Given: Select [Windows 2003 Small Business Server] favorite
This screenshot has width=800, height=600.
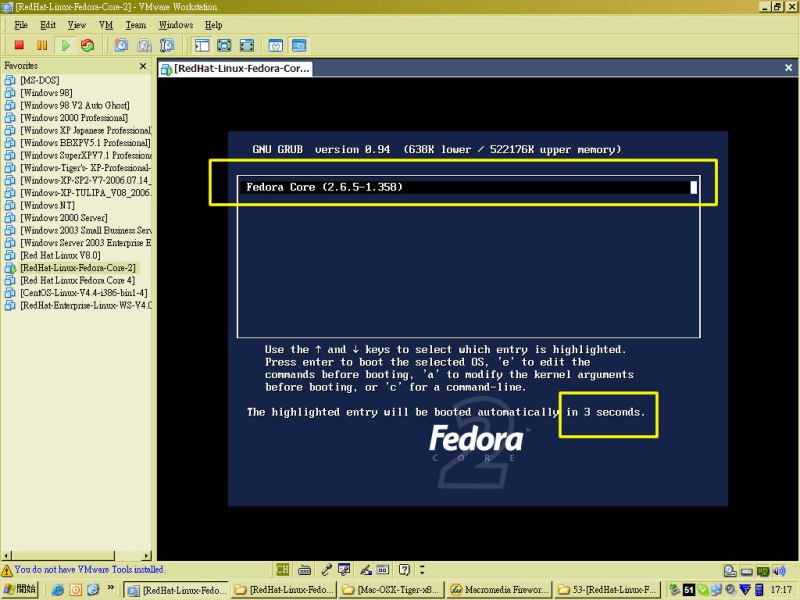Looking at the screenshot, I should pos(86,230).
